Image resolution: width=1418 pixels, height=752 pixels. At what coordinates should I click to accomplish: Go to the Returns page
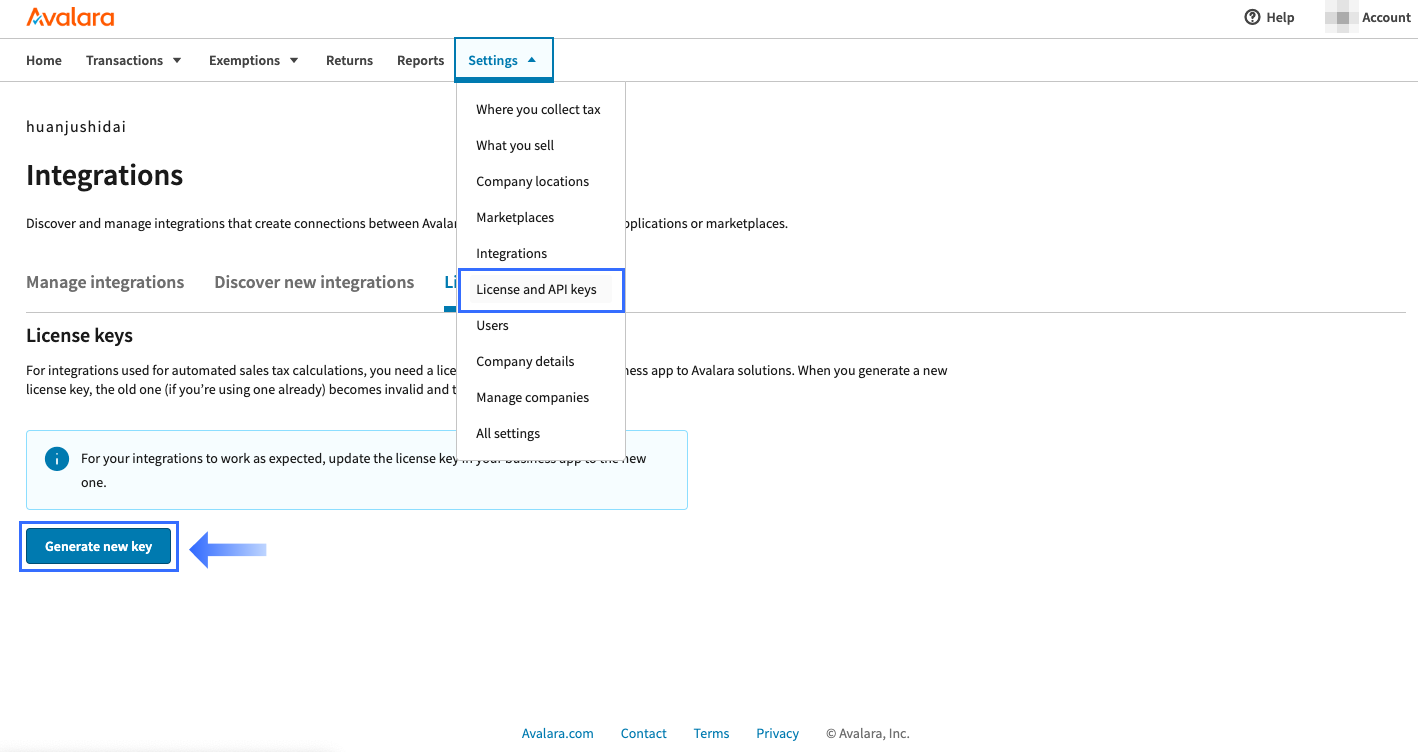pyautogui.click(x=349, y=60)
